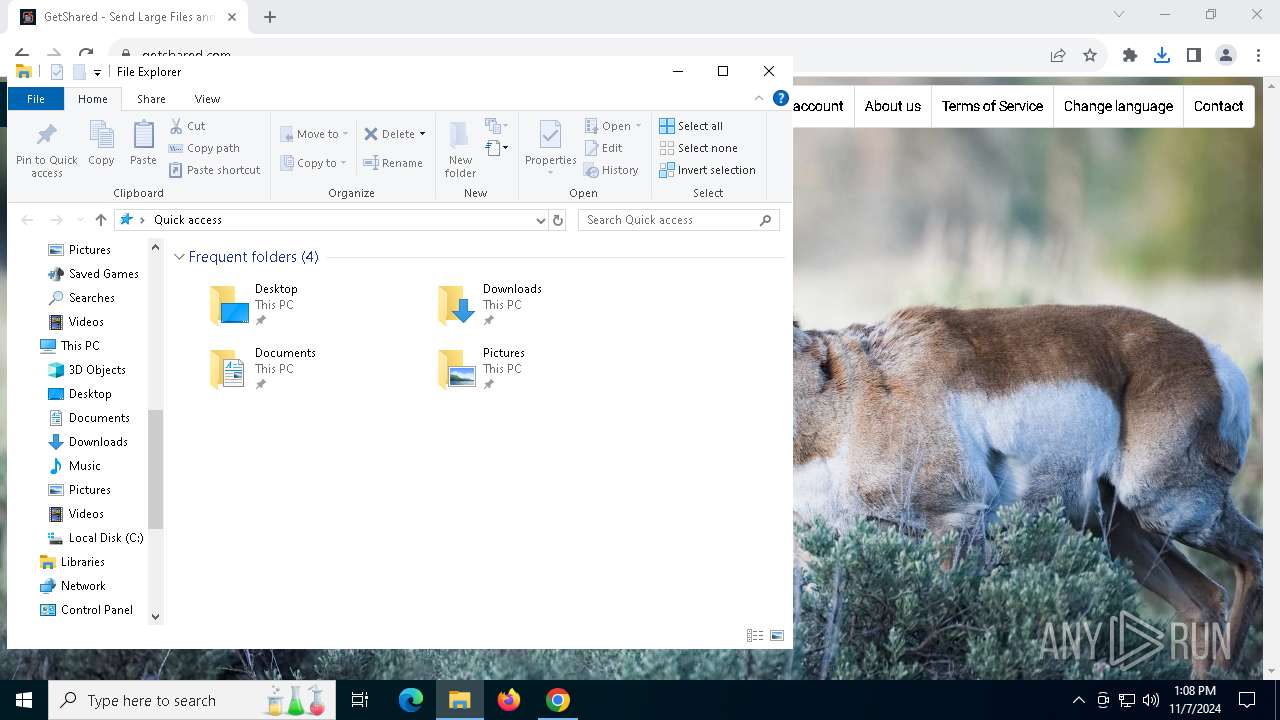Switch to large icons view
Screen dimensions: 1280x720
777,636
